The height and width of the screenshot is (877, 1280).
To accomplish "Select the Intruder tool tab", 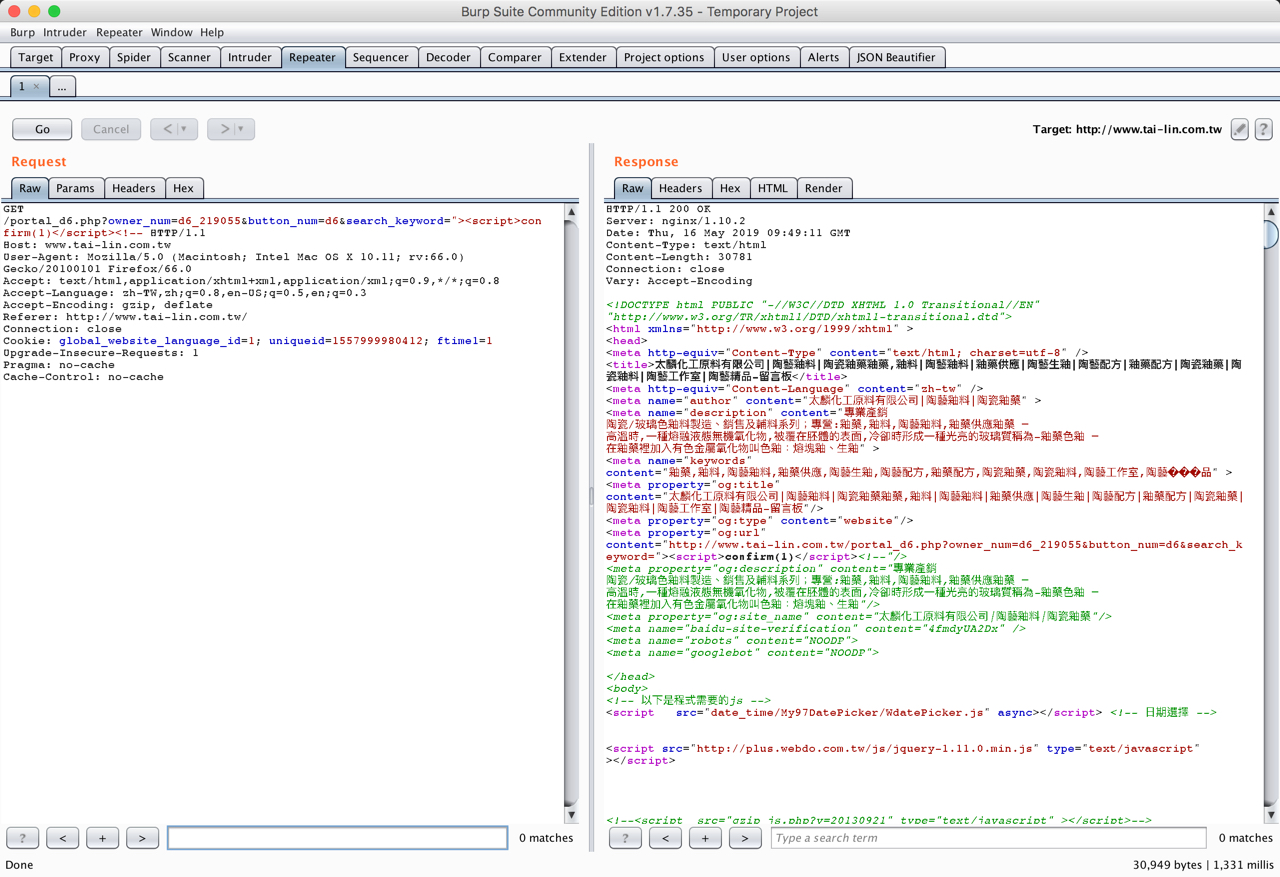I will [x=250, y=57].
